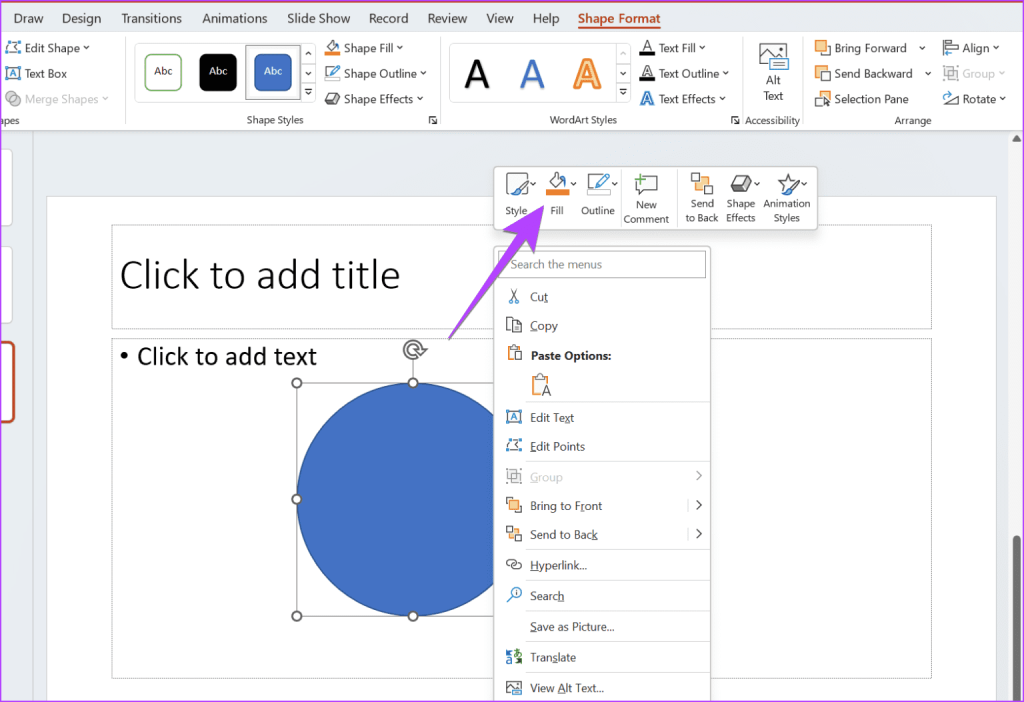
Task: Select the black Abc shape style swatch
Action: 218,72
